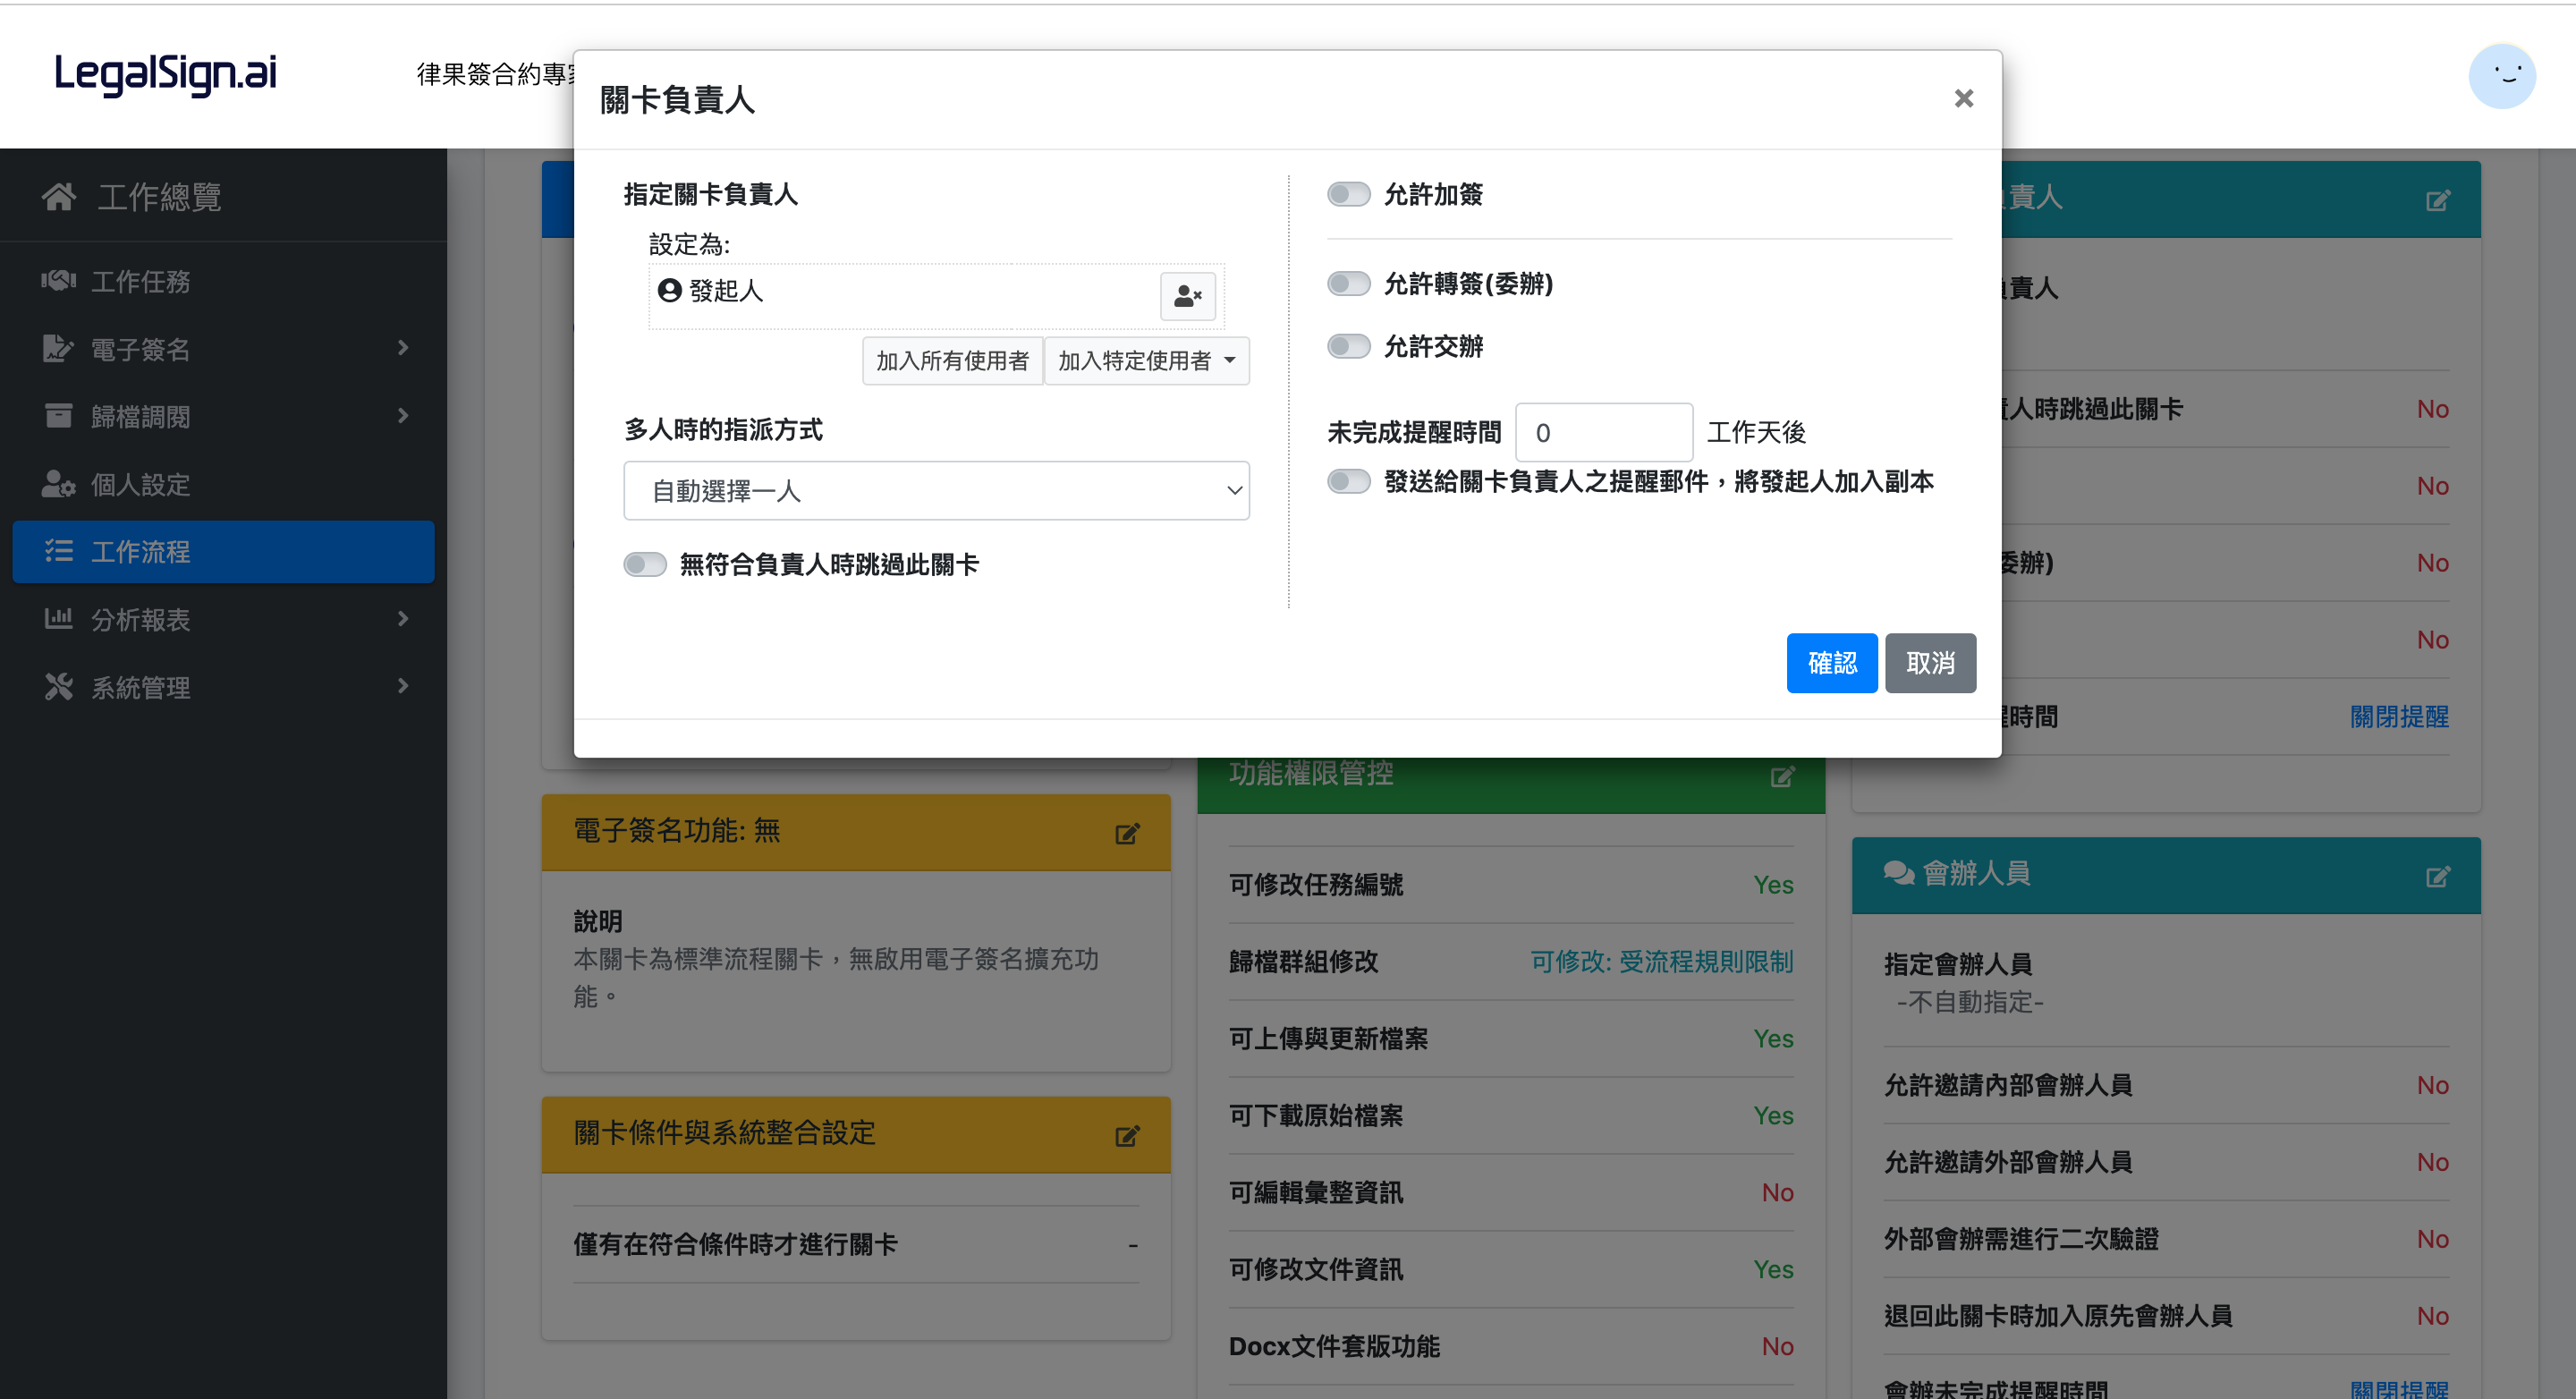Viewport: 2576px width, 1399px height.
Task: Toggle the 允許轉簽(委辦) switch
Action: (1348, 283)
